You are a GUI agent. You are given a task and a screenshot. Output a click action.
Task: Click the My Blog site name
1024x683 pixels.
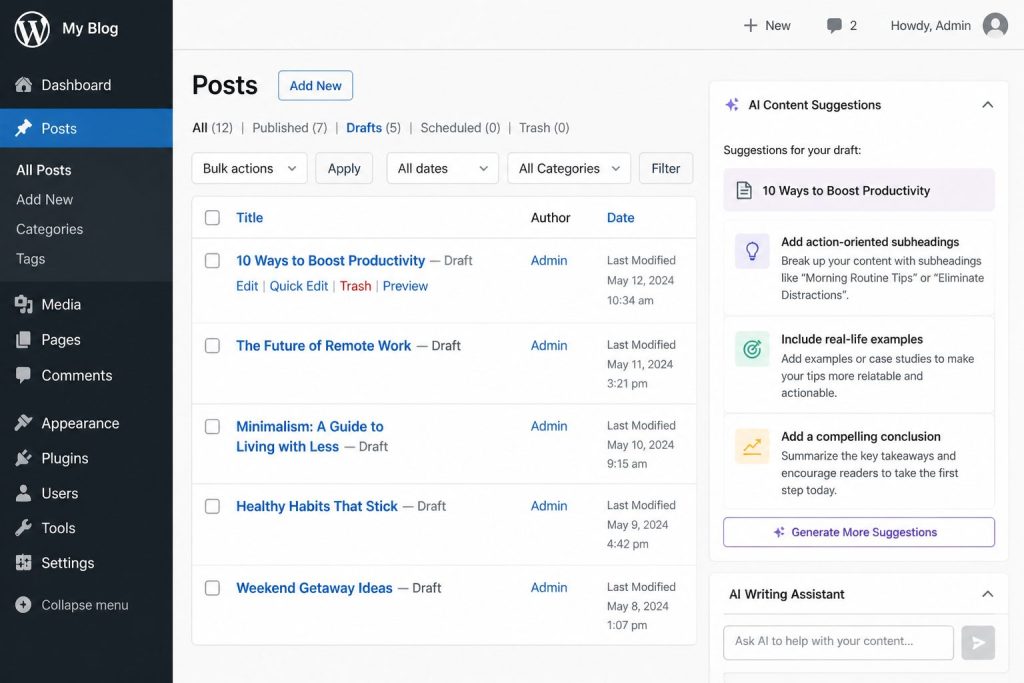90,28
